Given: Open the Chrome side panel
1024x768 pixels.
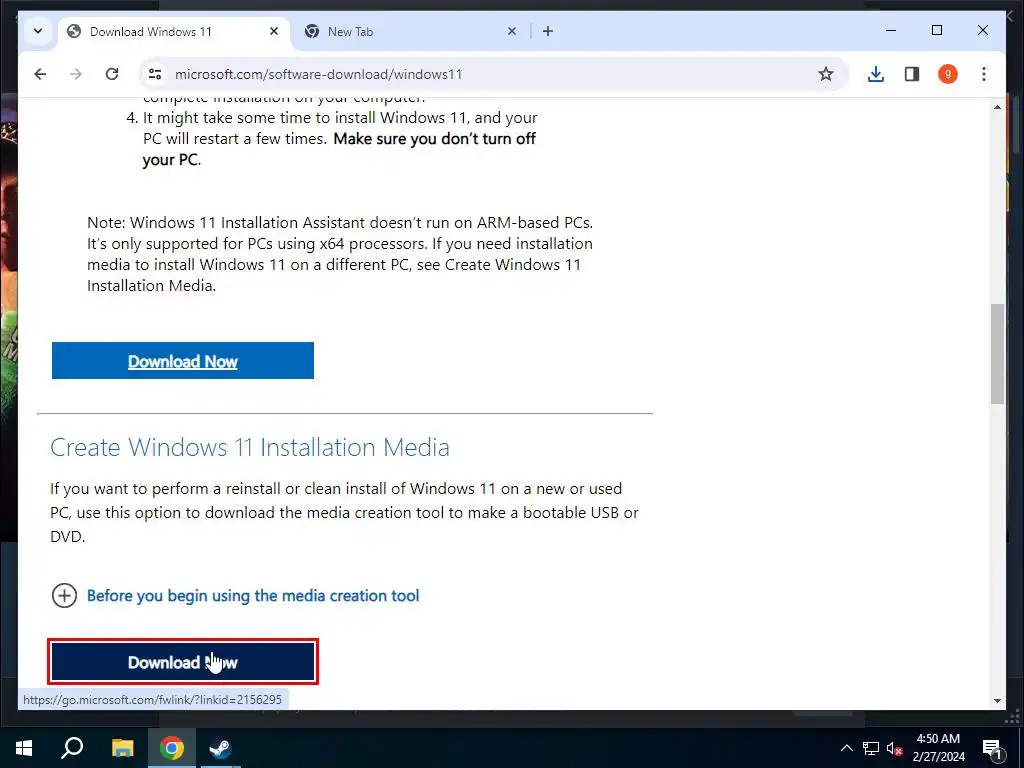Looking at the screenshot, I should click(x=912, y=74).
